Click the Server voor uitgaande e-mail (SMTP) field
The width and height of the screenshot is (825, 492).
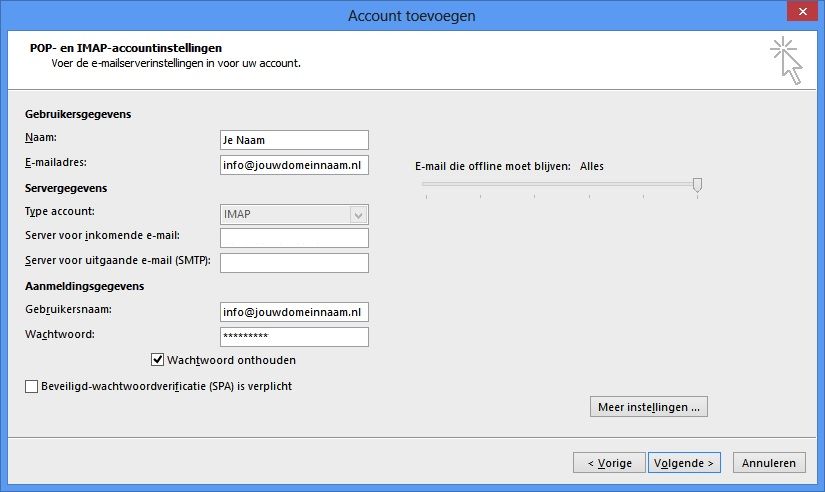tap(294, 263)
